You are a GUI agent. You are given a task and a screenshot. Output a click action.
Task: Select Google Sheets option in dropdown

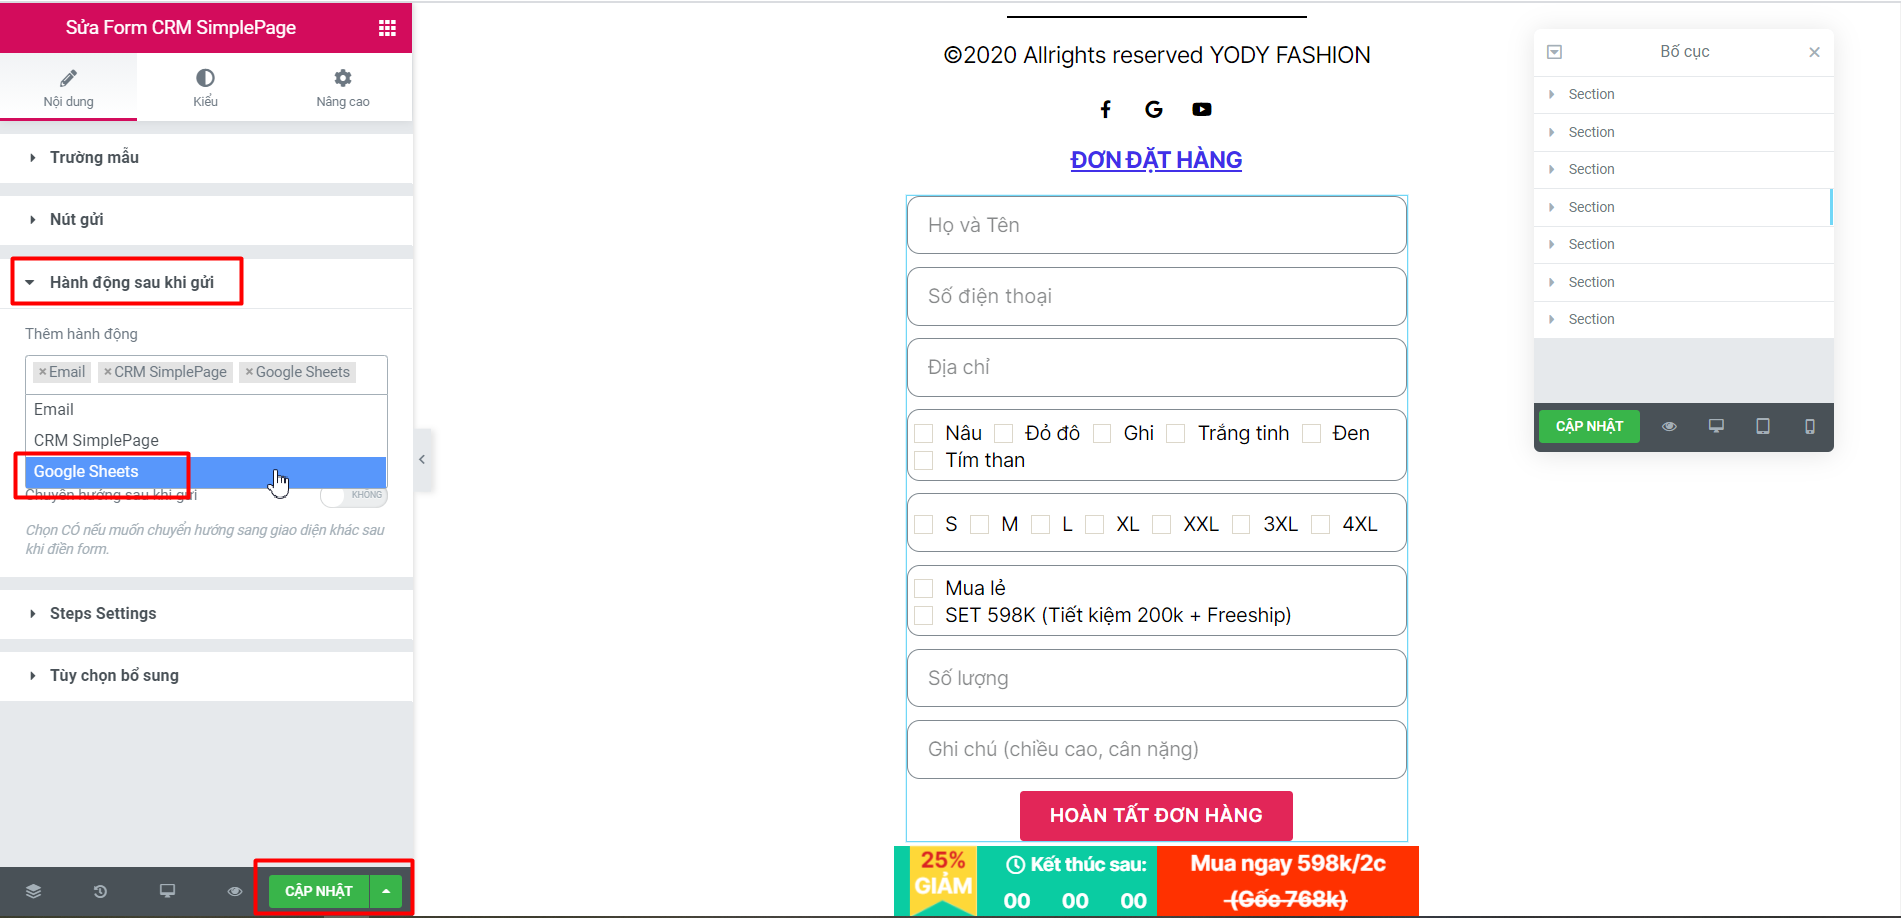point(206,472)
